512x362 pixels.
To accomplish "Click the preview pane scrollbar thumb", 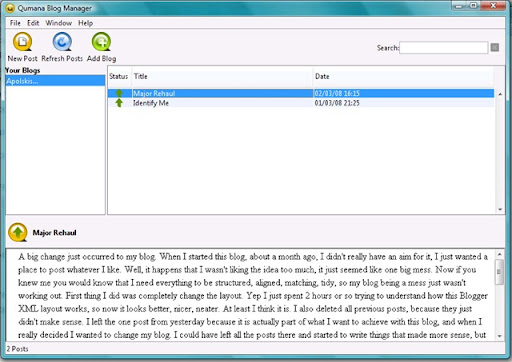I will point(499,272).
